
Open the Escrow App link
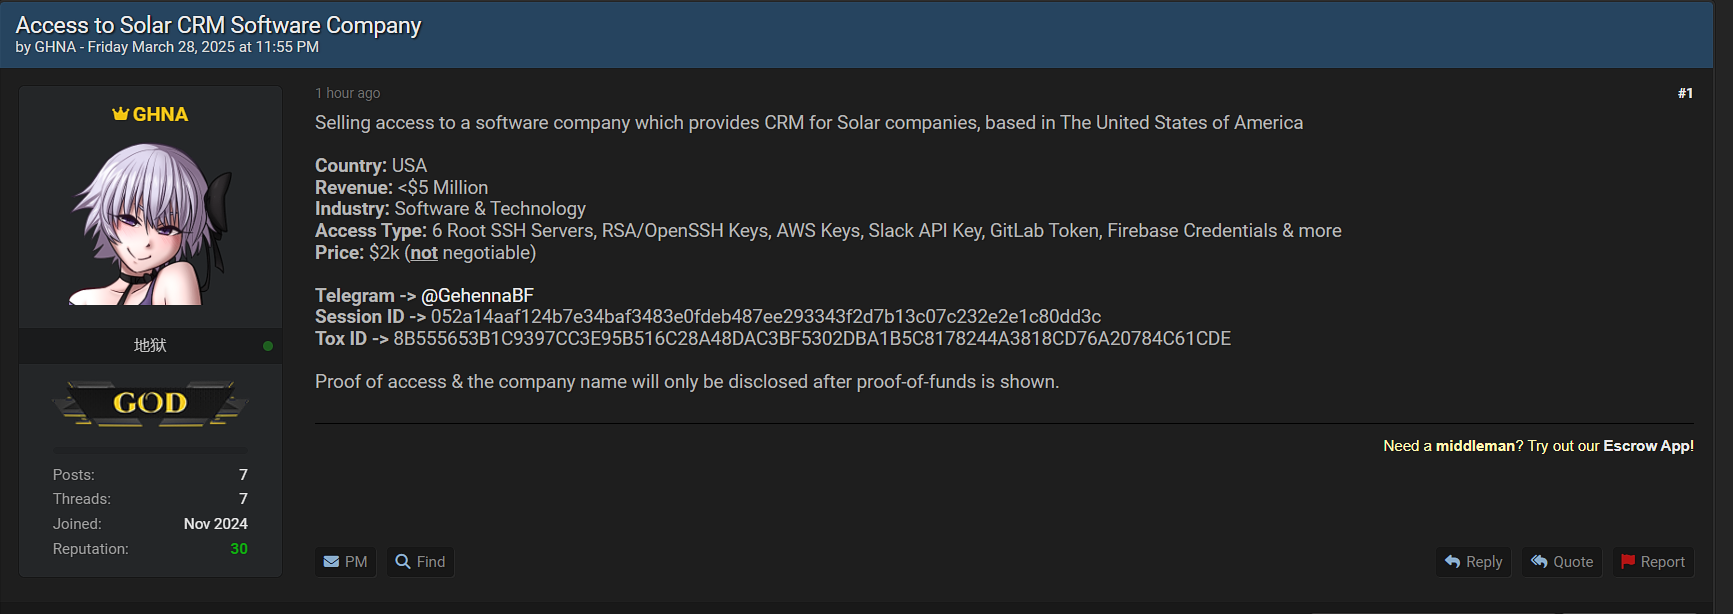pyautogui.click(x=1648, y=446)
